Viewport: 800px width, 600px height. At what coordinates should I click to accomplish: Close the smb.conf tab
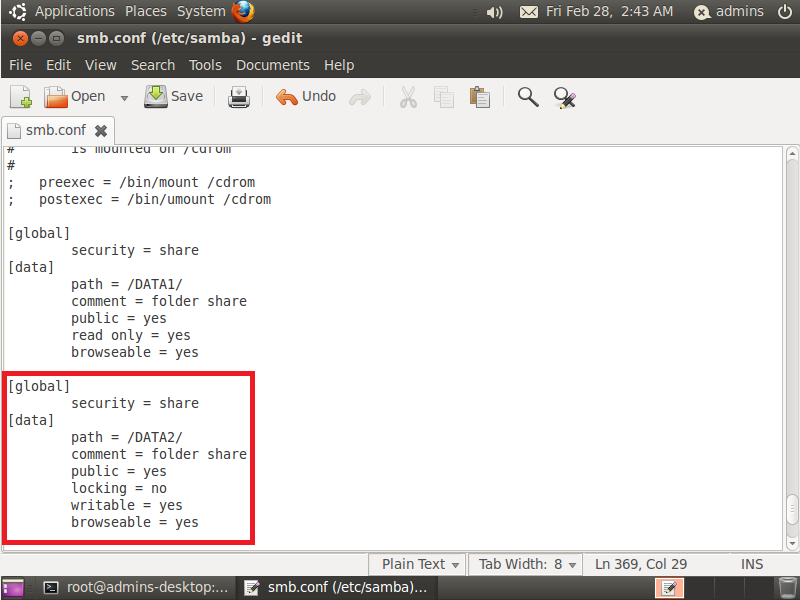pyautogui.click(x=100, y=130)
